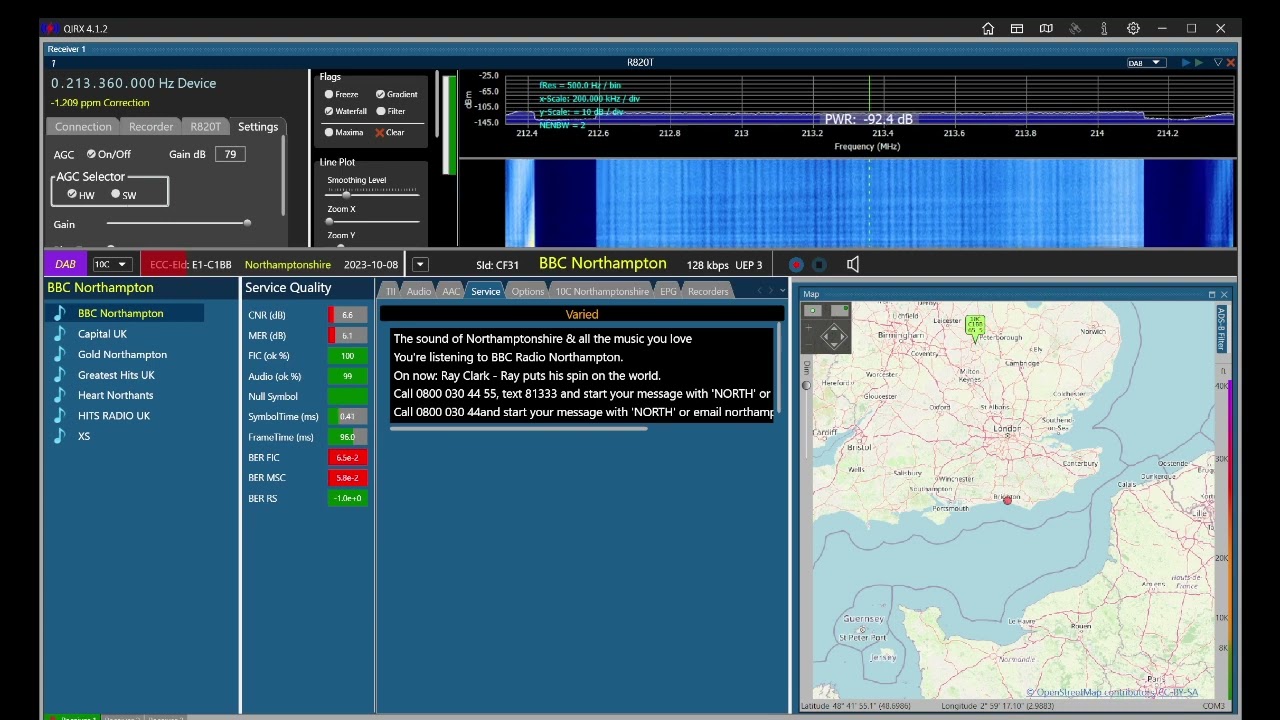
Task: Clear the plot with Clear button
Action: [389, 132]
